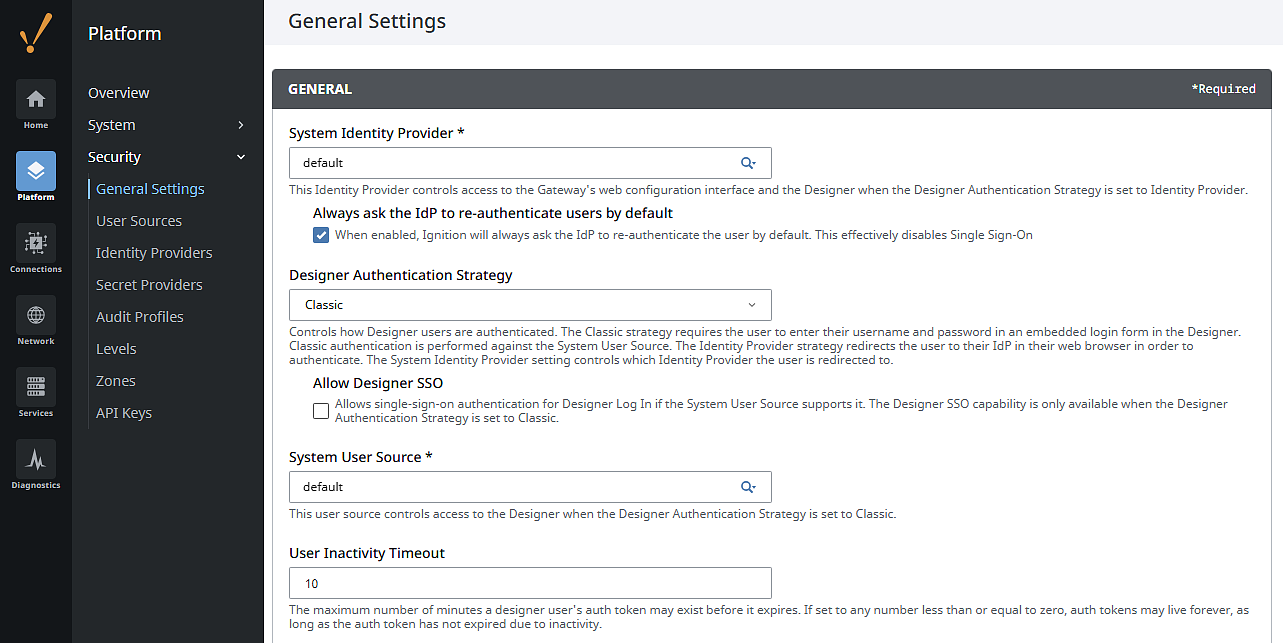Image resolution: width=1283 pixels, height=643 pixels.
Task: Open the Overview page
Action: (119, 93)
